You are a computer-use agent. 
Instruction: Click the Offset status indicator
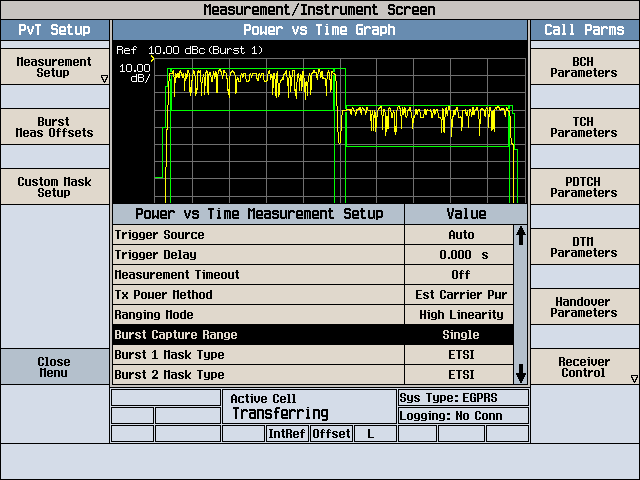coord(331,433)
